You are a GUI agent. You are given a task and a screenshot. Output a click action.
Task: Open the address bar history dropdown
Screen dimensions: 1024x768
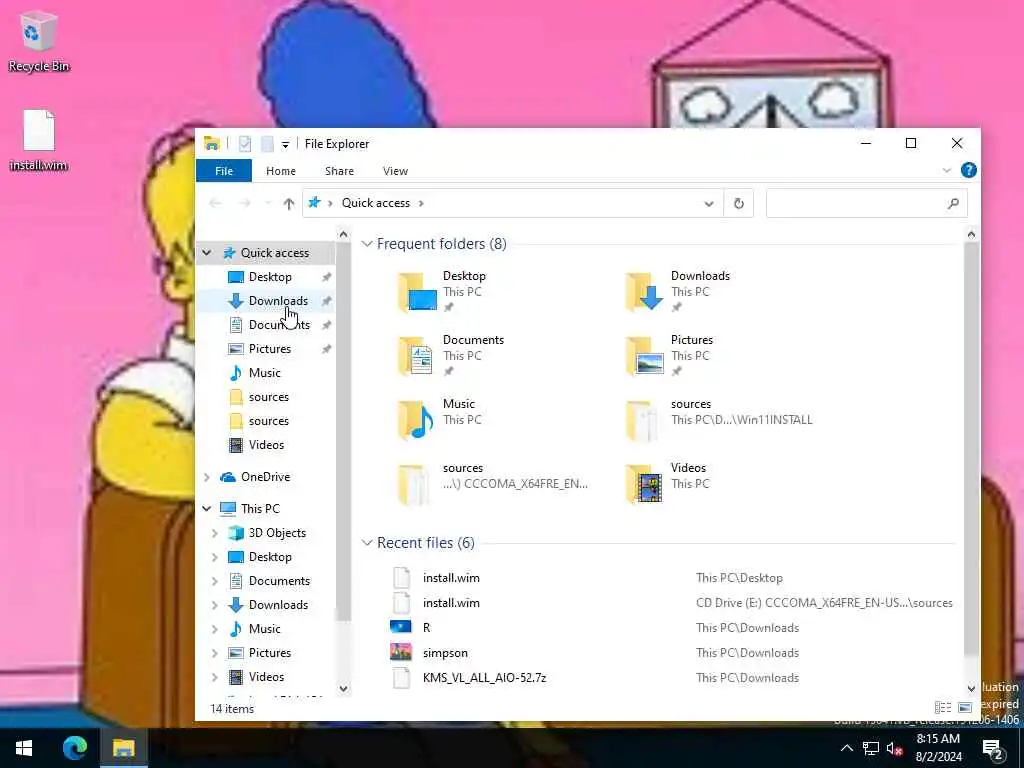(709, 204)
